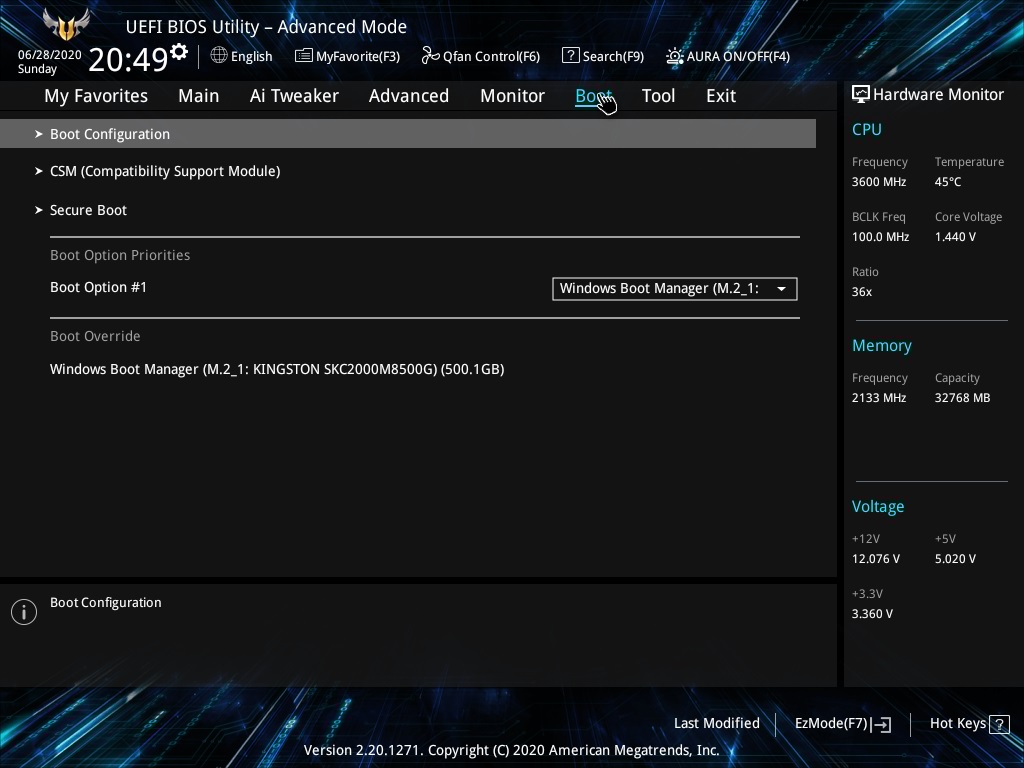
Task: Select the Exit tab
Action: (720, 96)
